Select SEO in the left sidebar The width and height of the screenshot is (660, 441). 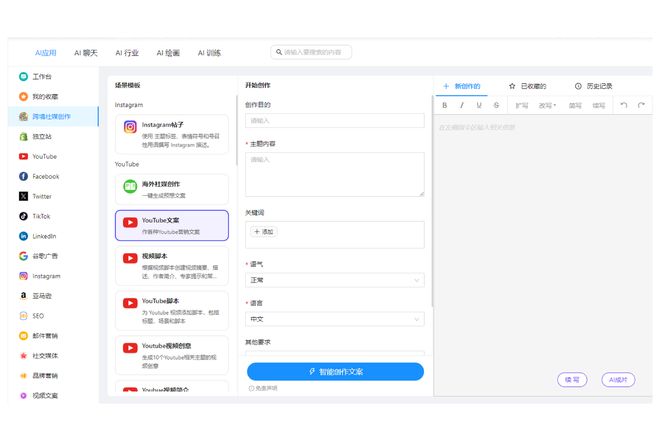(53, 316)
